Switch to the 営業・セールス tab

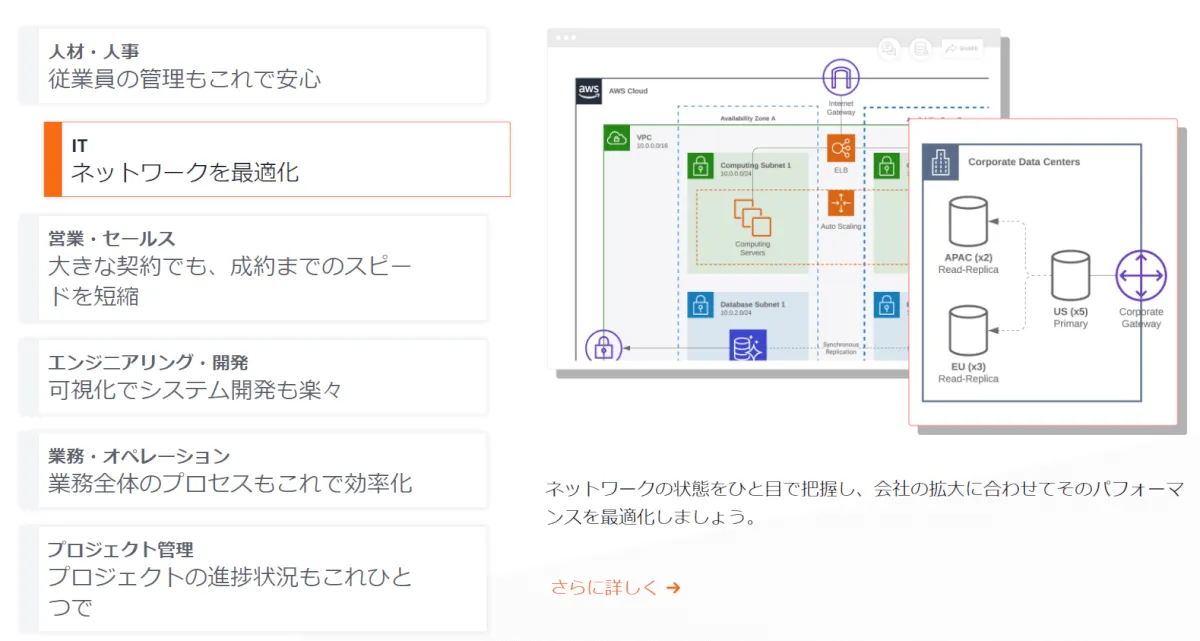tap(253, 268)
